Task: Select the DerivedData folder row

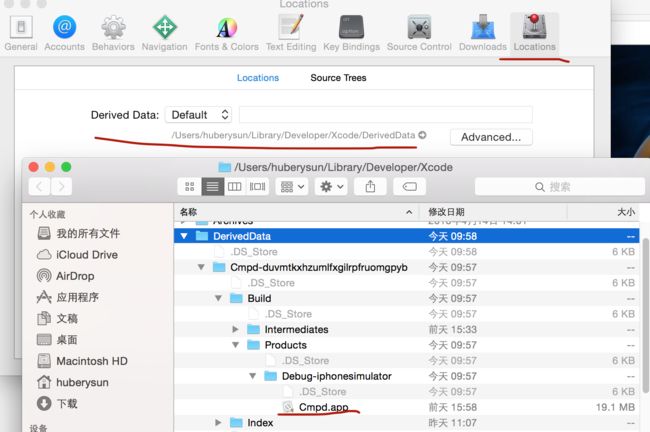Action: pos(406,236)
